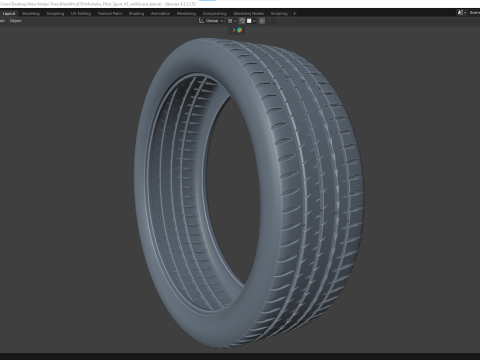480x360 pixels.
Task: Expand the chevron beside the colorful cube
Action: (x=234, y=30)
